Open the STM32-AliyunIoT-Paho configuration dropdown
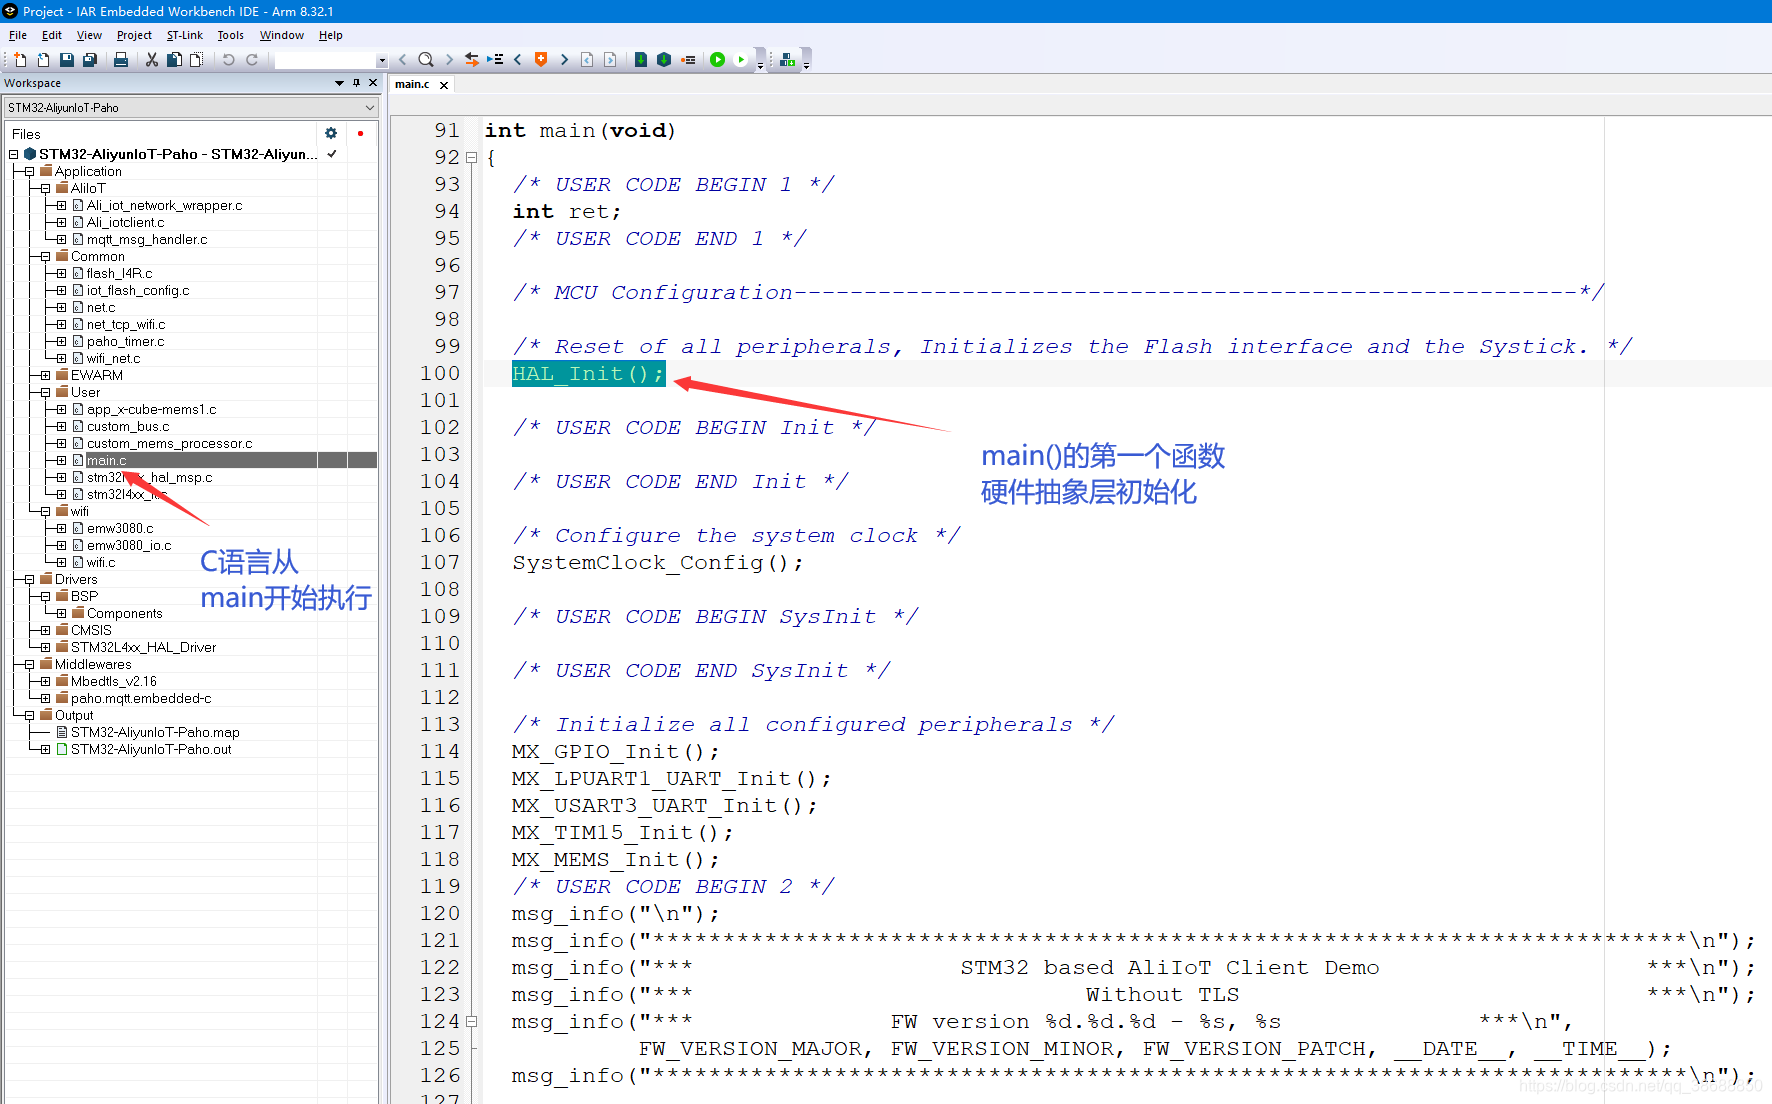Image resolution: width=1772 pixels, height=1104 pixels. click(370, 107)
